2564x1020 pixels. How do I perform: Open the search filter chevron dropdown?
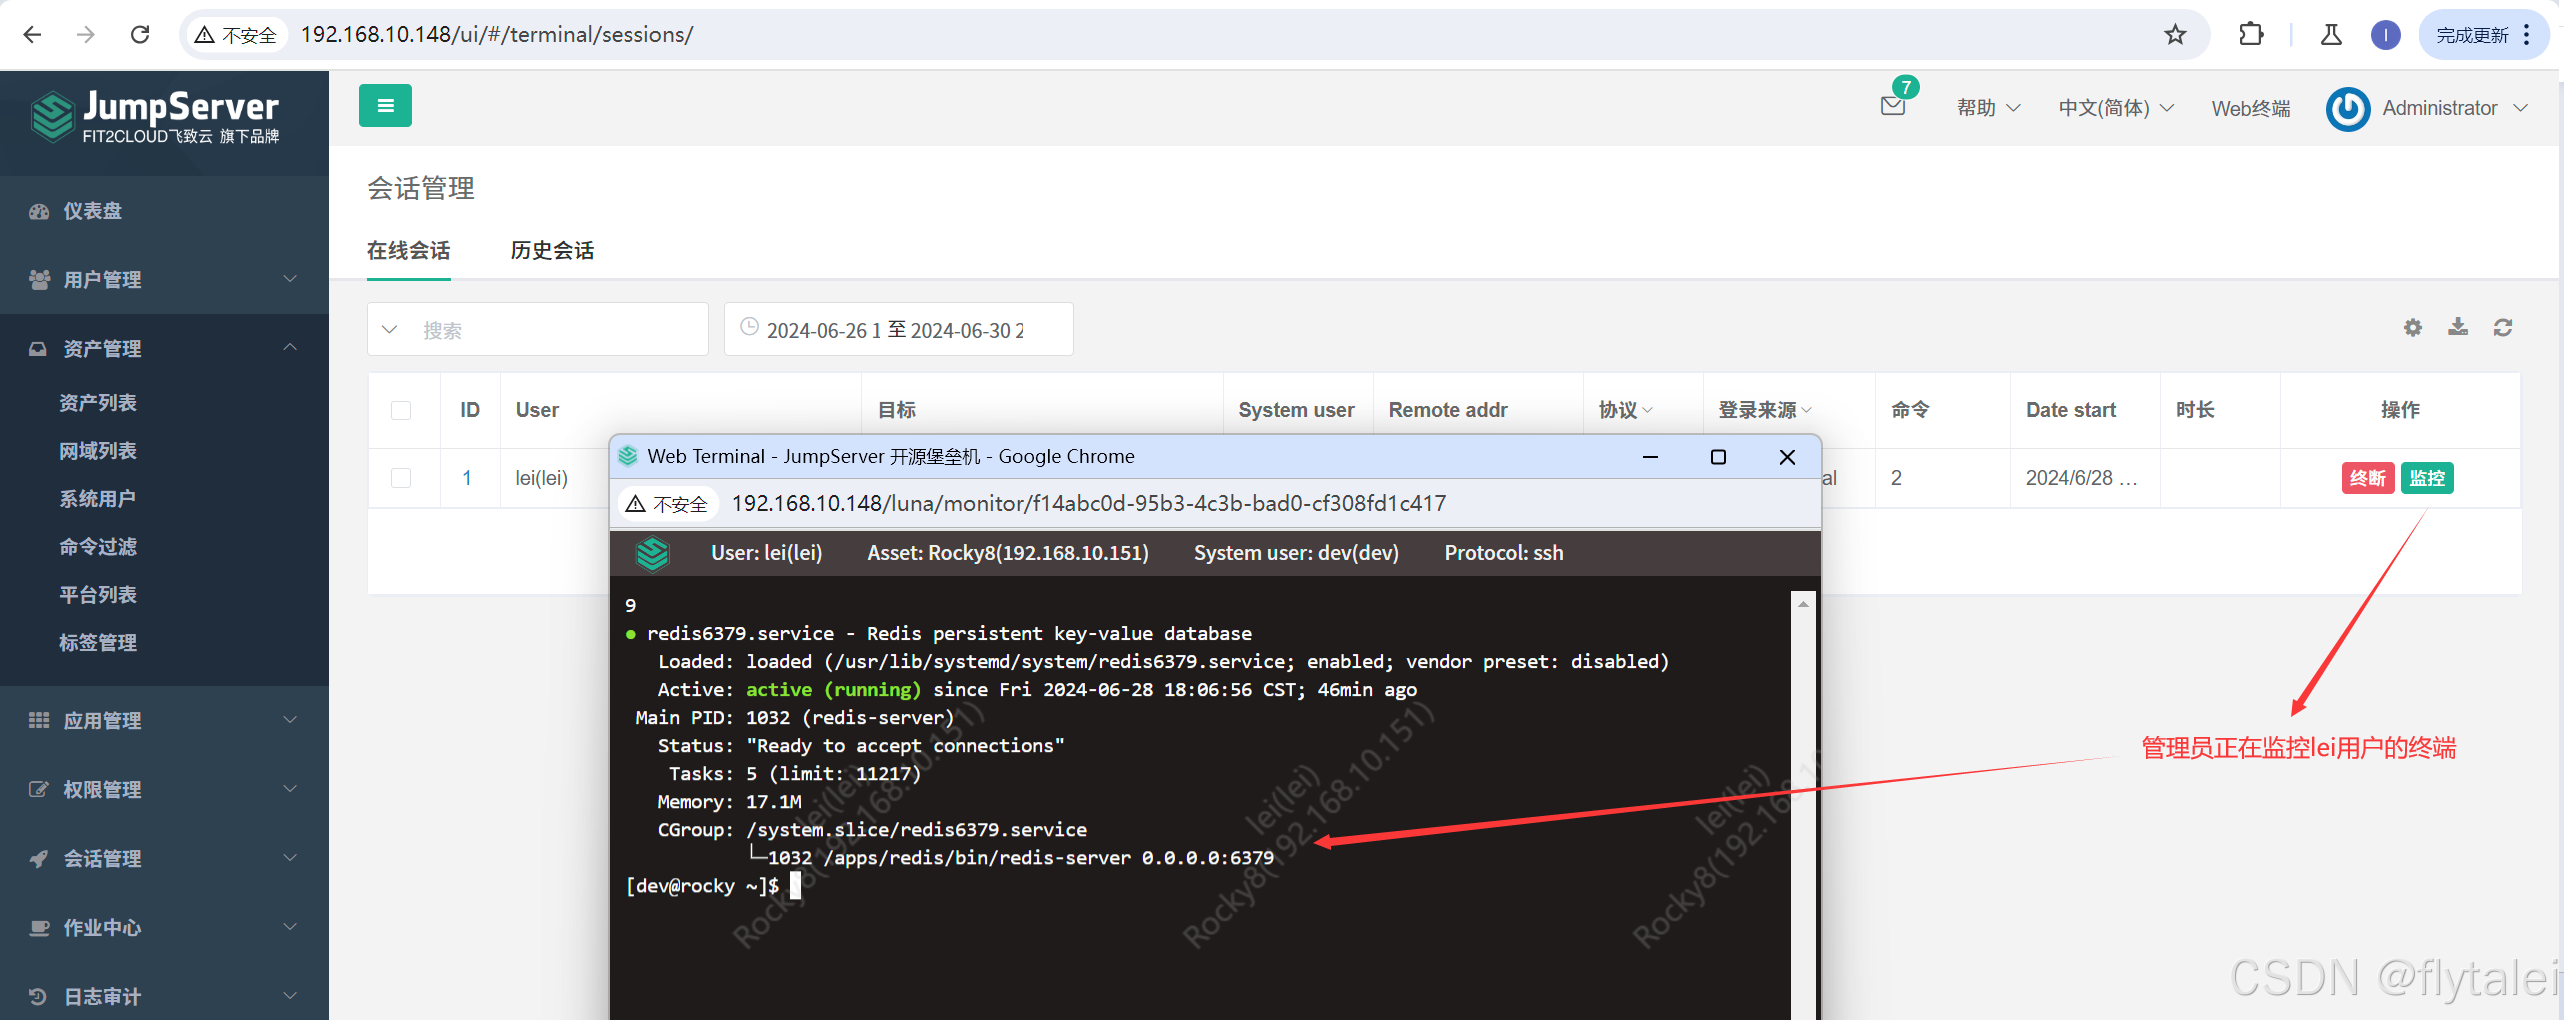(x=390, y=329)
